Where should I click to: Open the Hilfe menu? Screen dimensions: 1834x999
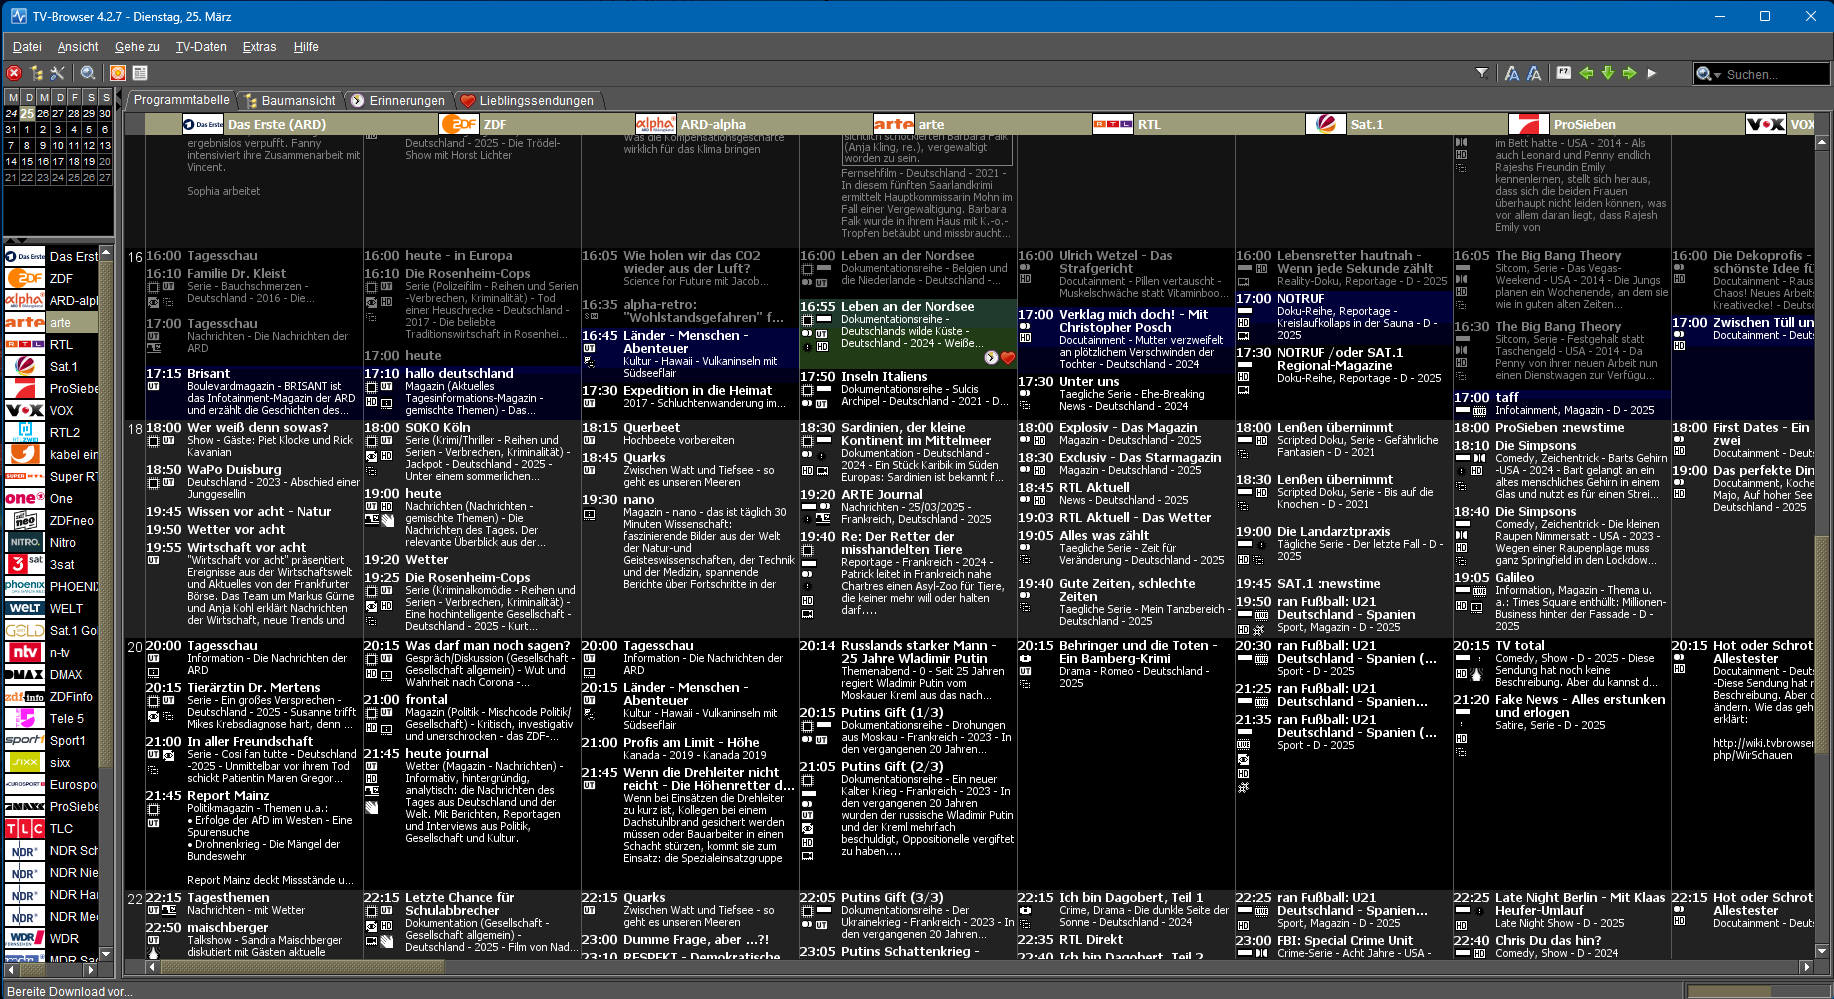pos(306,47)
